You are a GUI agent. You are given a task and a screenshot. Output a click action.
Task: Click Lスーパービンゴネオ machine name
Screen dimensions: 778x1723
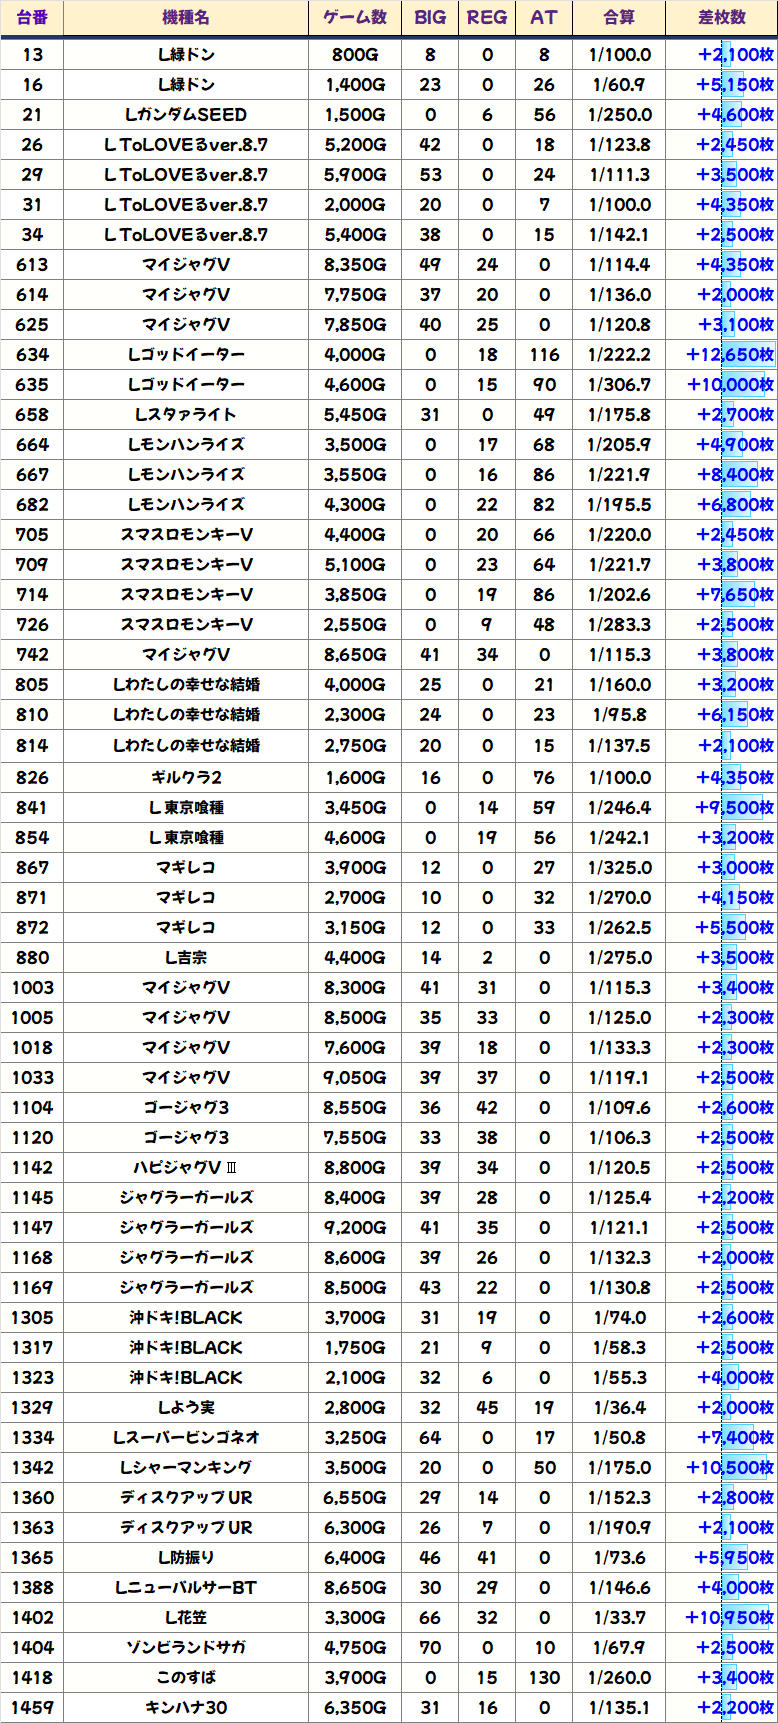click(186, 1438)
